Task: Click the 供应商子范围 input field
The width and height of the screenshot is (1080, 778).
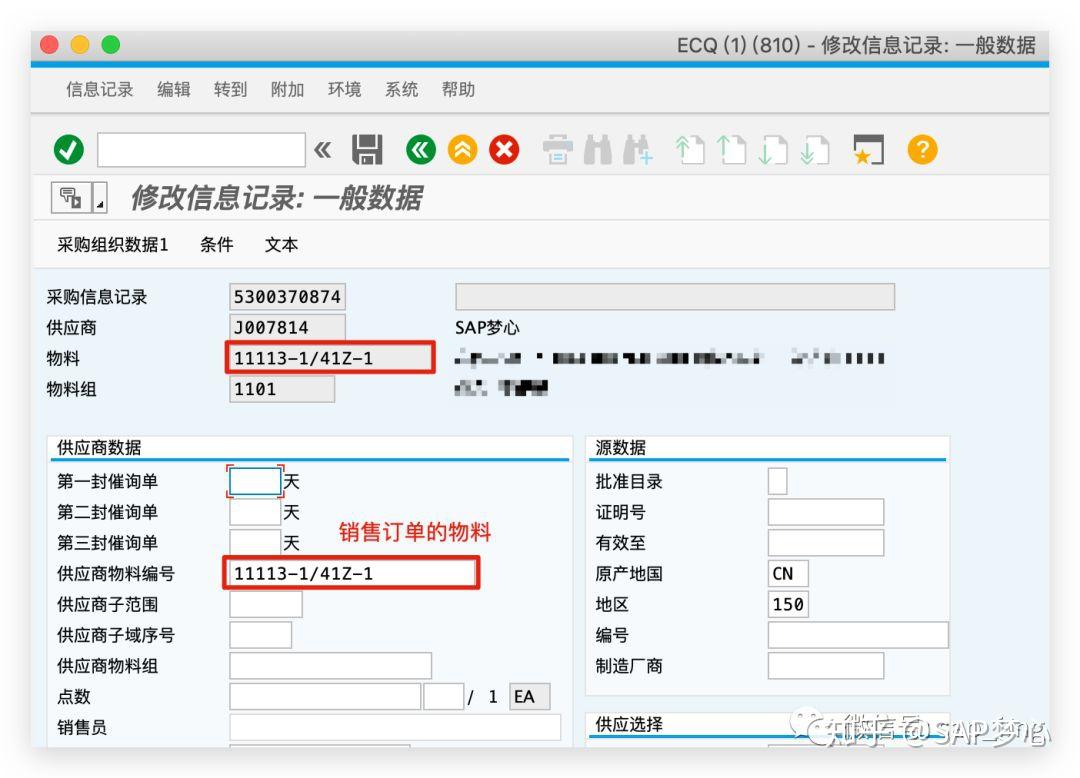Action: 265,604
